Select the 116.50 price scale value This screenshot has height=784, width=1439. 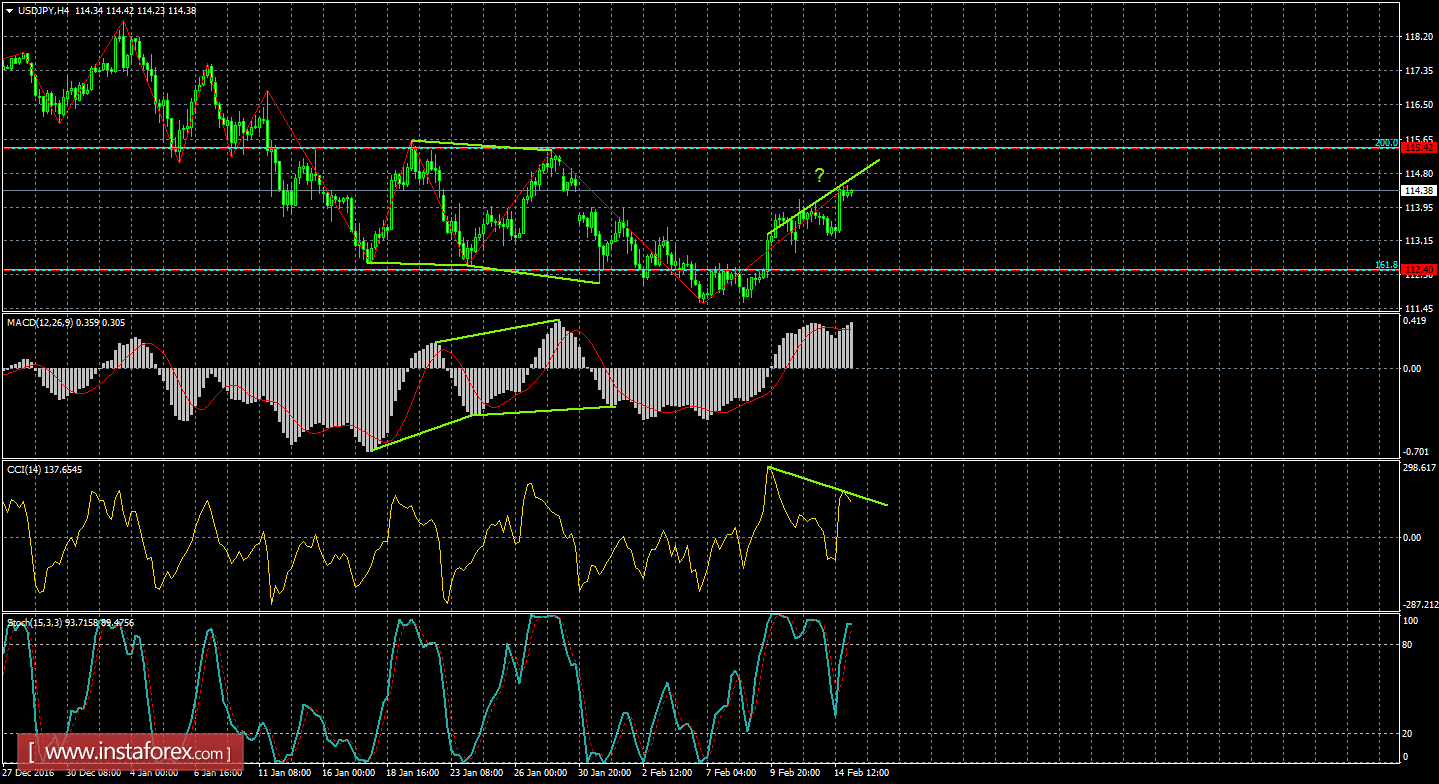(x=1417, y=105)
